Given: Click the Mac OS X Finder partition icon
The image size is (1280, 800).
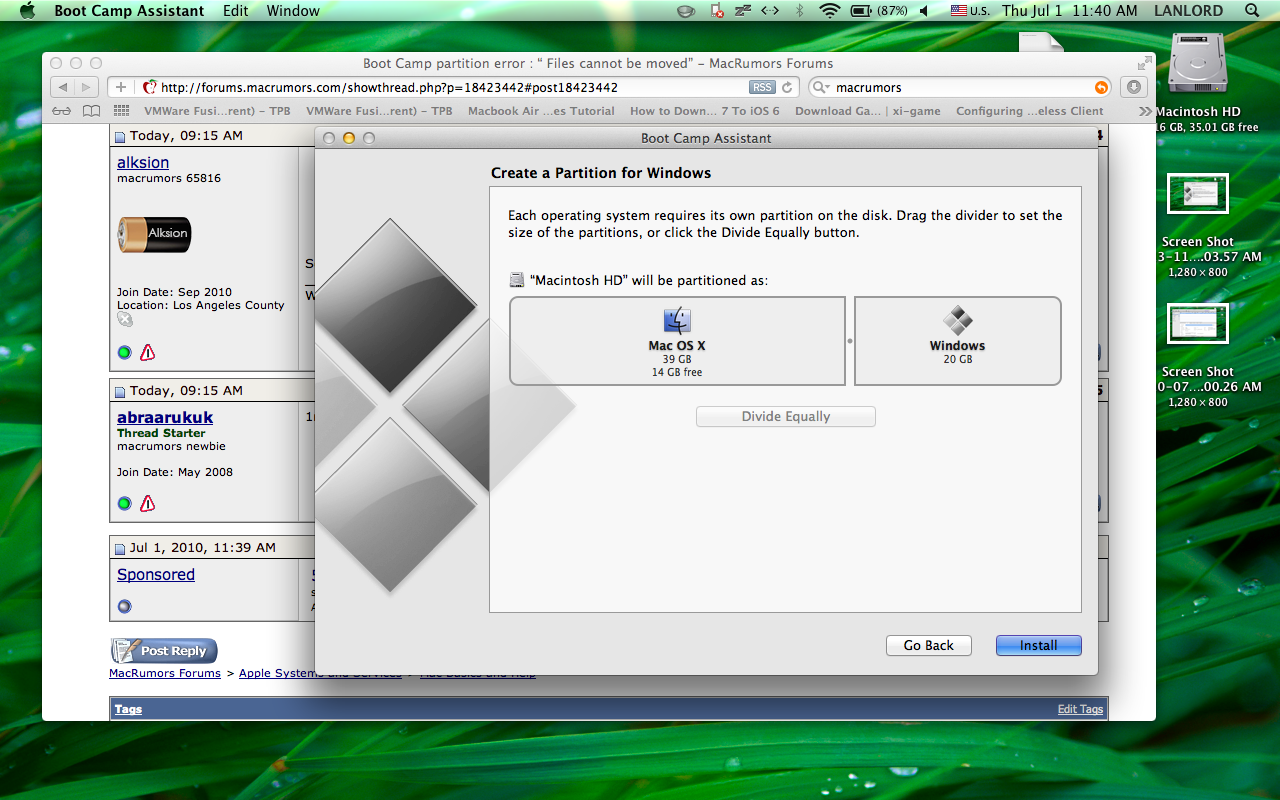Looking at the screenshot, I should tap(677, 321).
